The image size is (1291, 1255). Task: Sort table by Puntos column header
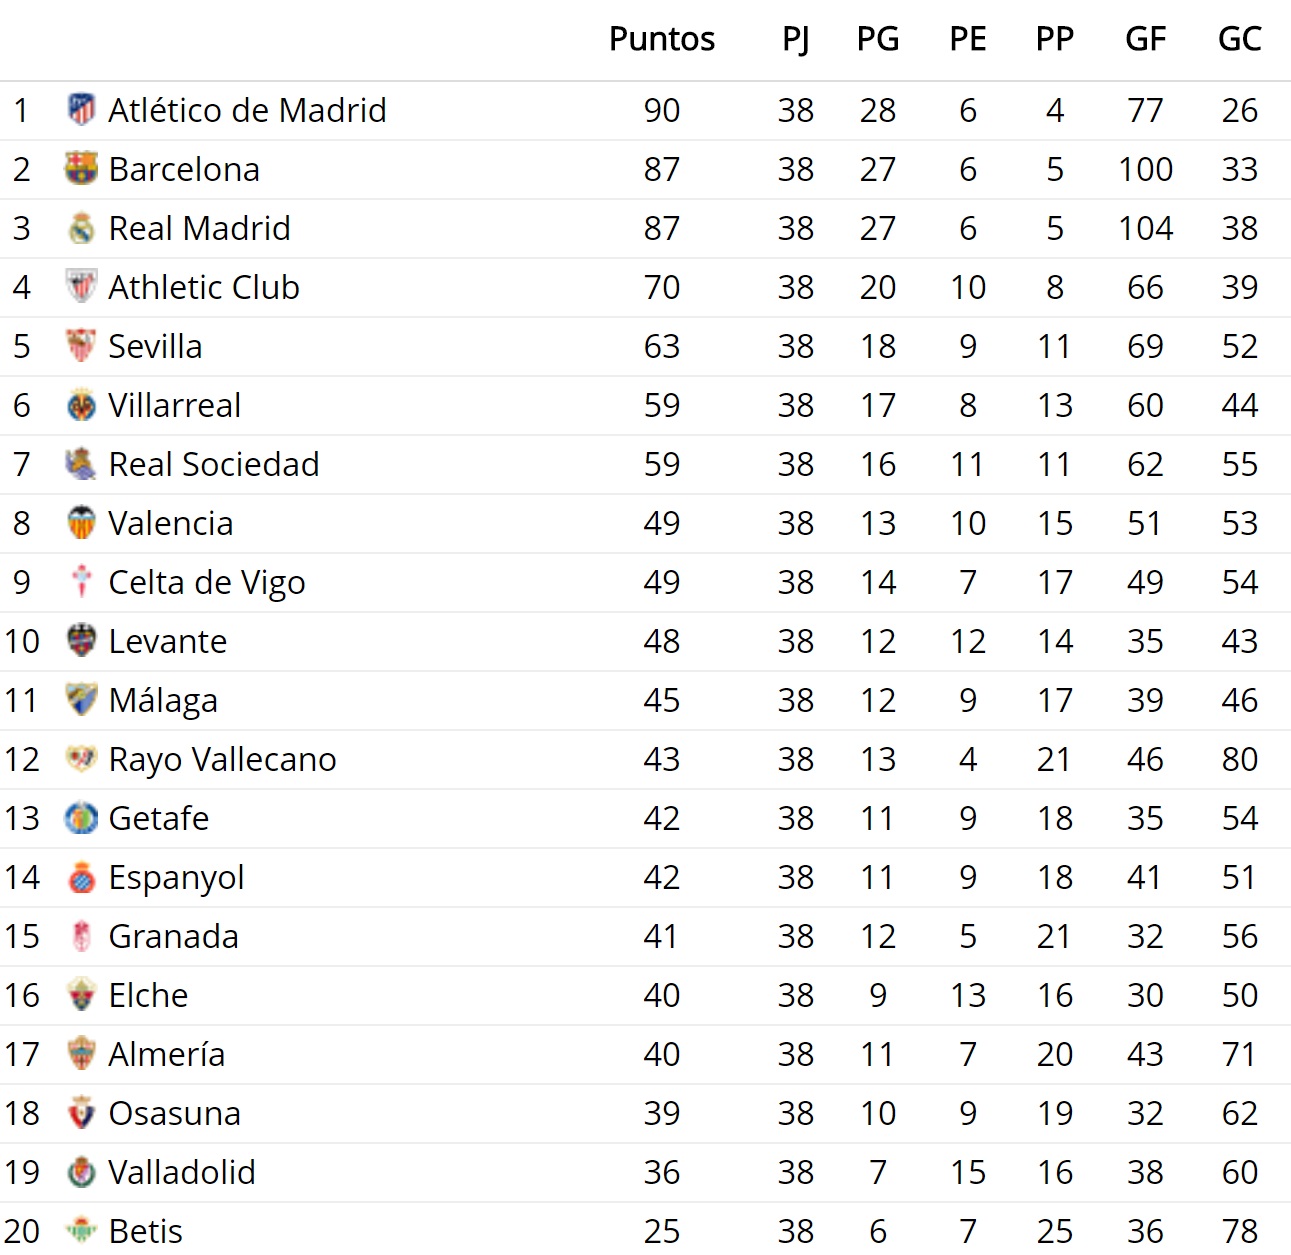tap(662, 39)
